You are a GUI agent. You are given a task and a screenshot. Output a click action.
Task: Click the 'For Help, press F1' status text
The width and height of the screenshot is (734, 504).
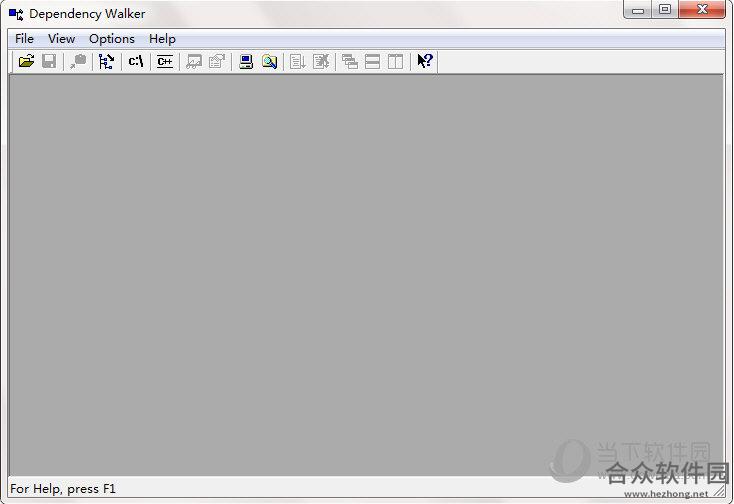click(63, 489)
